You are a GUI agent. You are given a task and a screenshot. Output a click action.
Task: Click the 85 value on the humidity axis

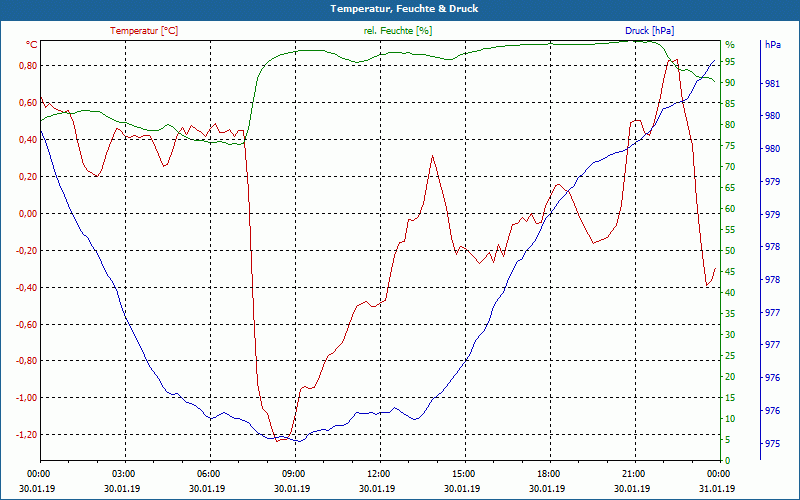click(x=730, y=104)
